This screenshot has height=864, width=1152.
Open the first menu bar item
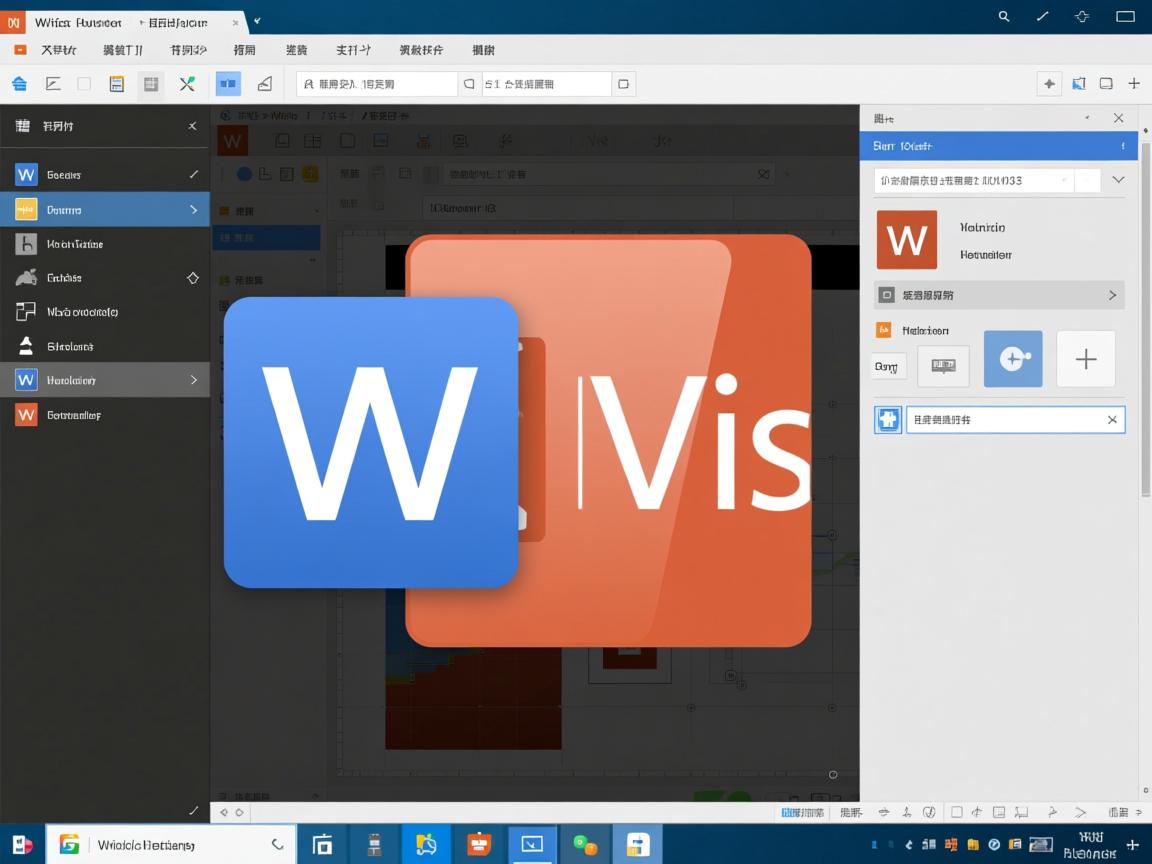[58, 50]
